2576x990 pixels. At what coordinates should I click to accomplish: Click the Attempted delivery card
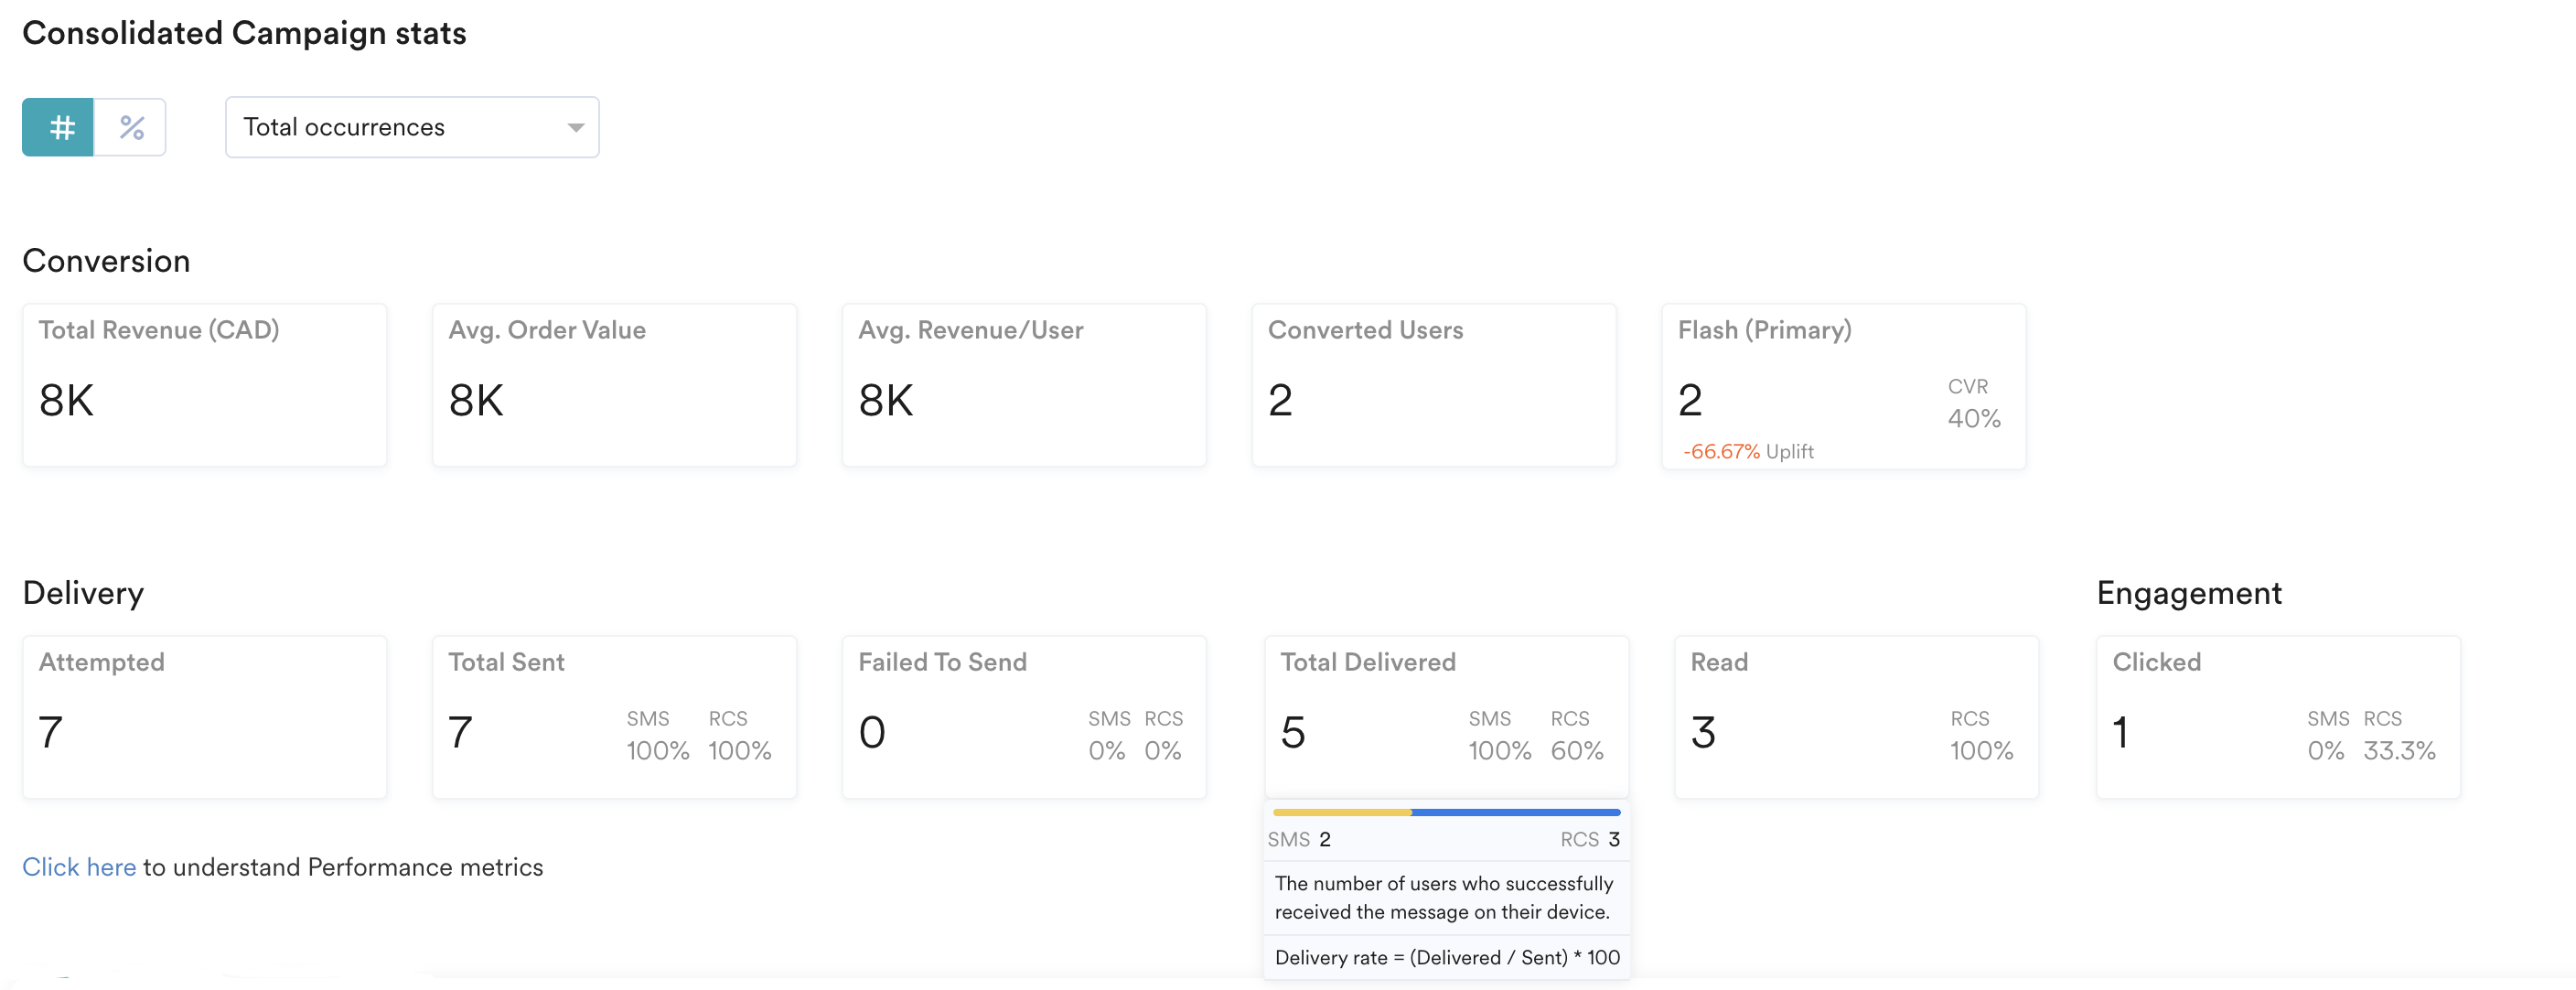pos(204,717)
